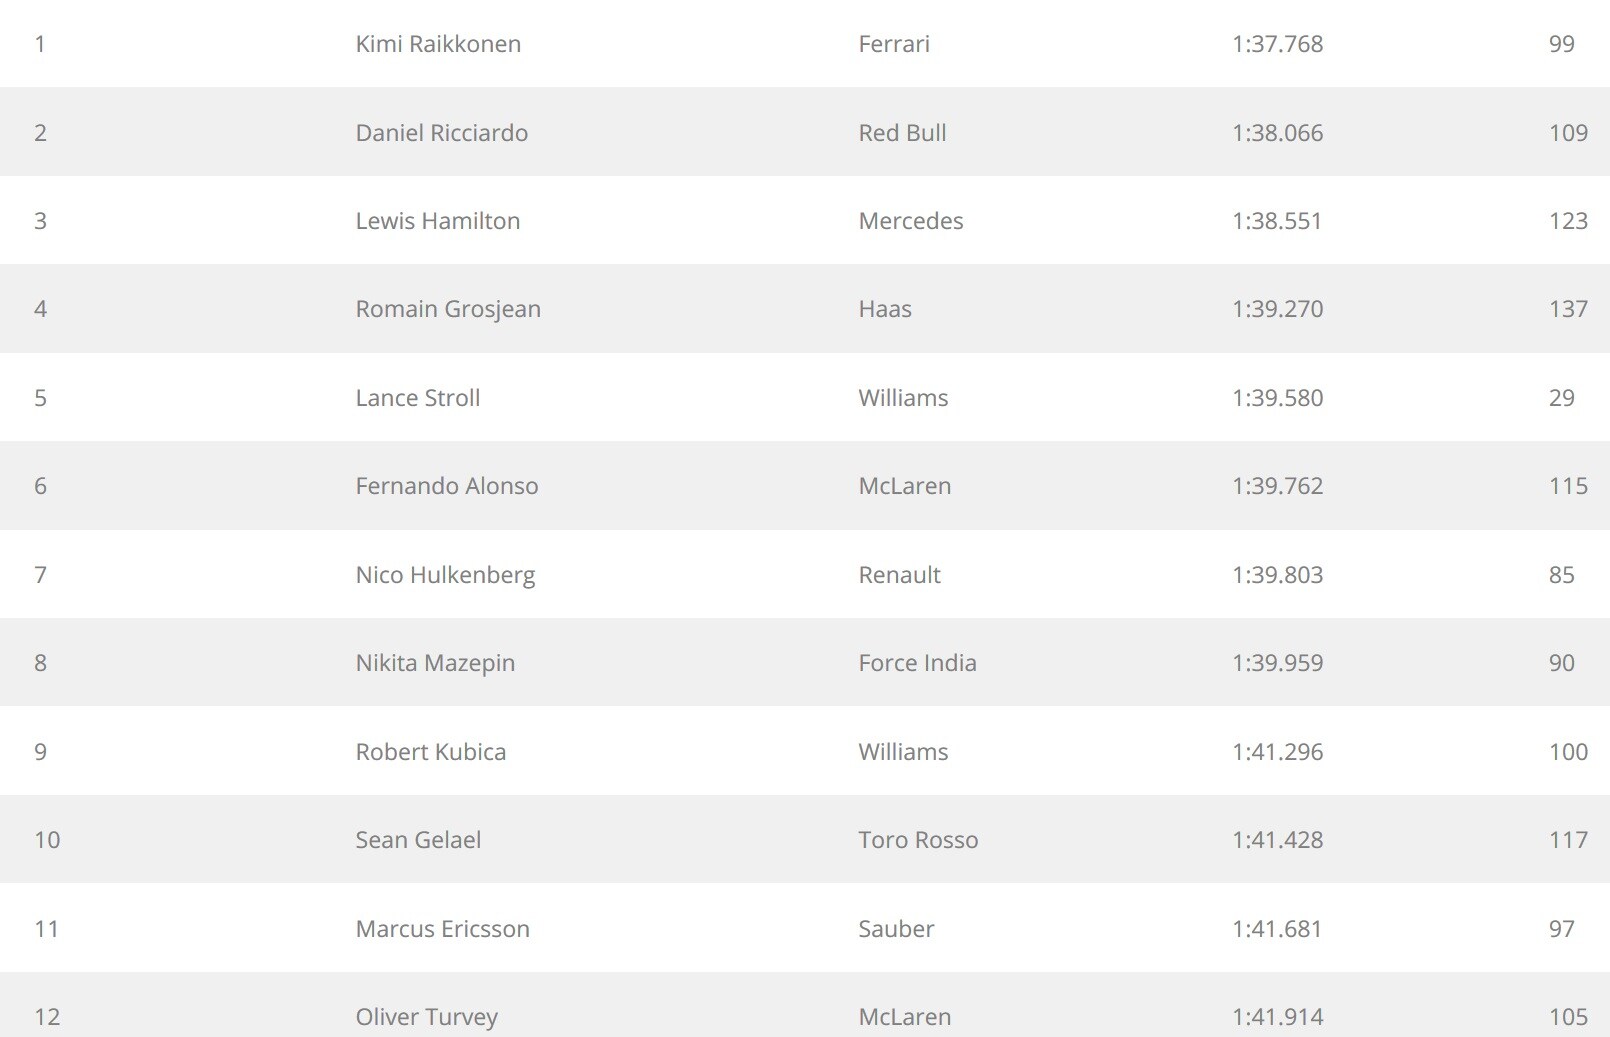Click driver name Kimi Raikkonen

click(x=438, y=44)
